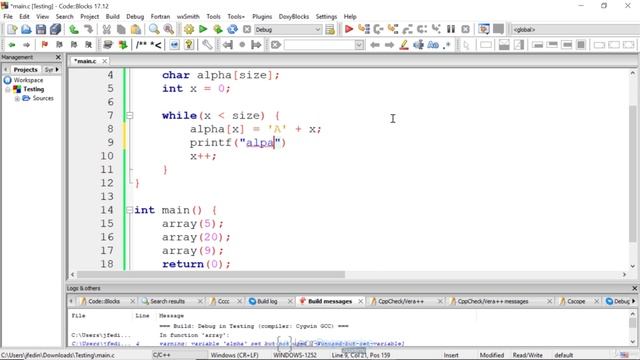Click the WINDOWS-1252 encoding status entry
Viewport: 640px width, 360px height.
click(295, 355)
